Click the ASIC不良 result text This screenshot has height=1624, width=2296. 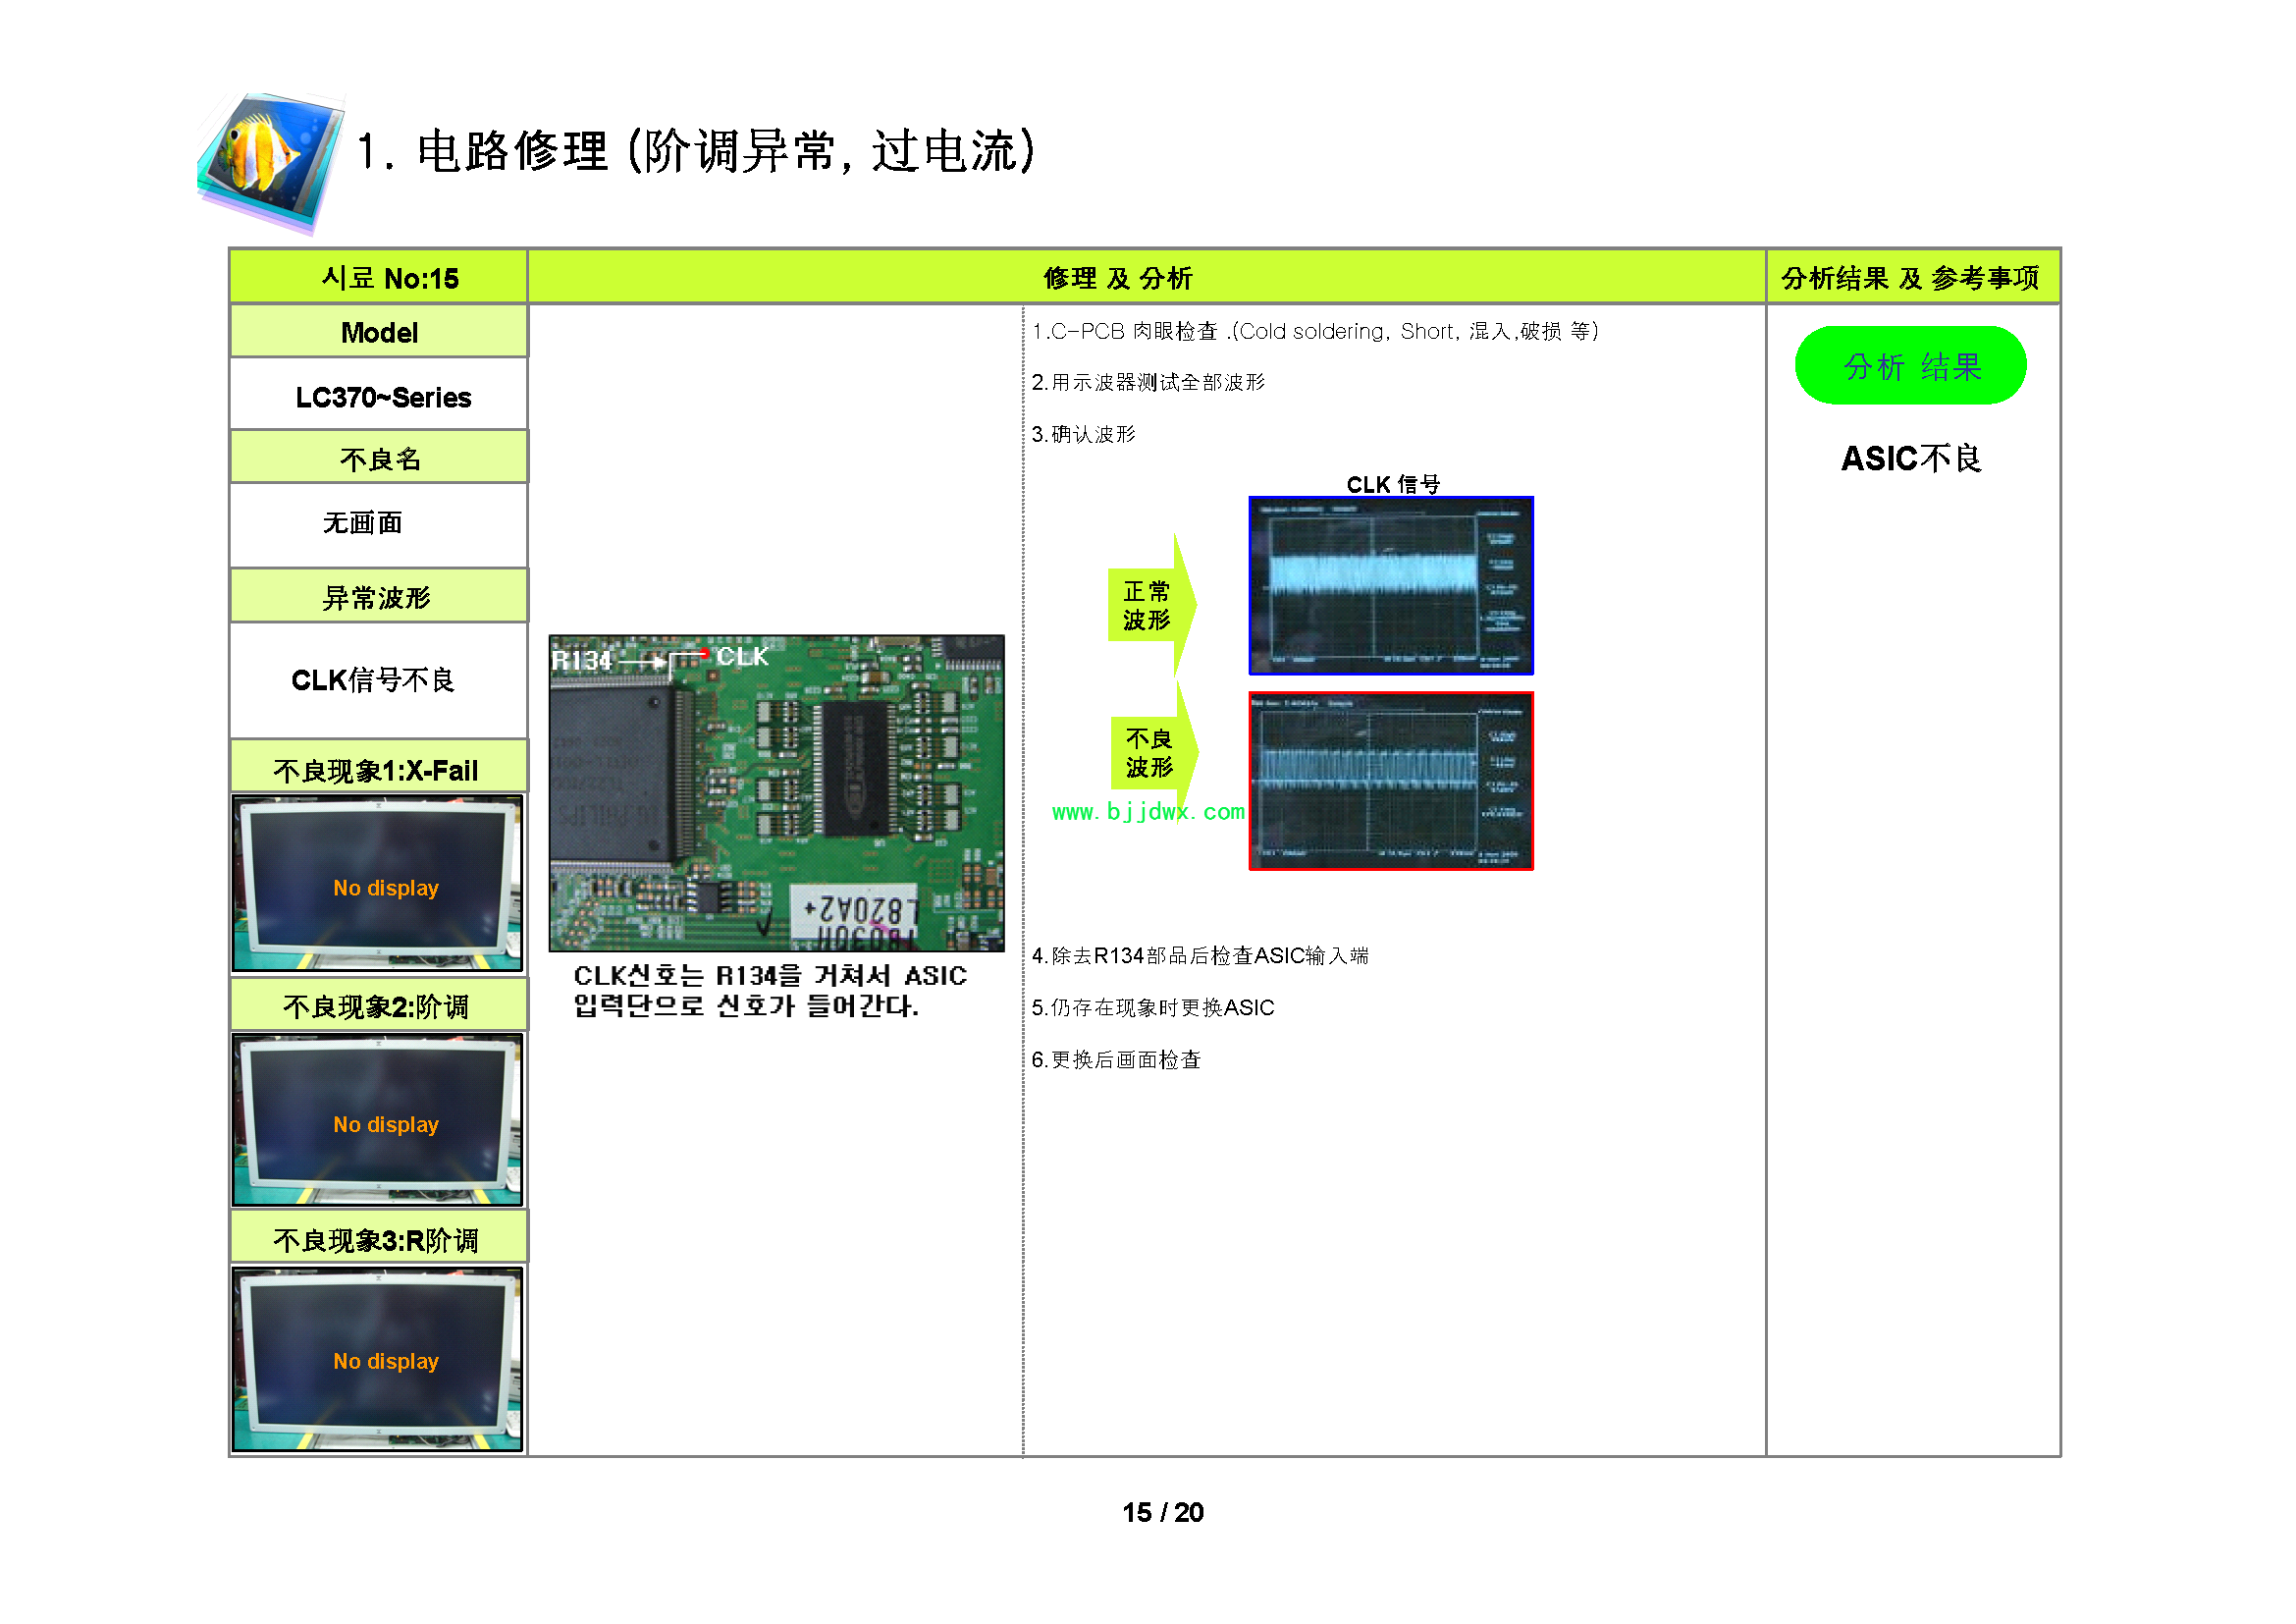point(1910,459)
